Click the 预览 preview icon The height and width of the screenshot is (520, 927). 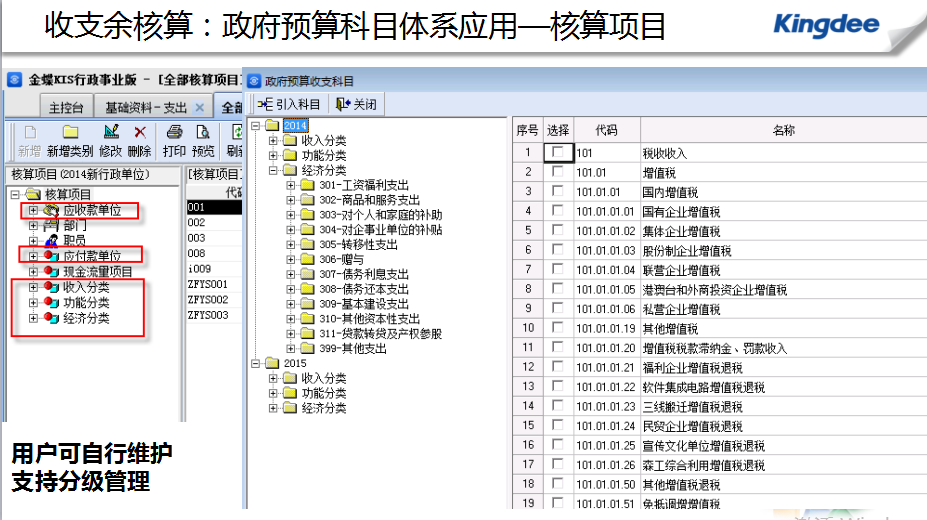203,132
